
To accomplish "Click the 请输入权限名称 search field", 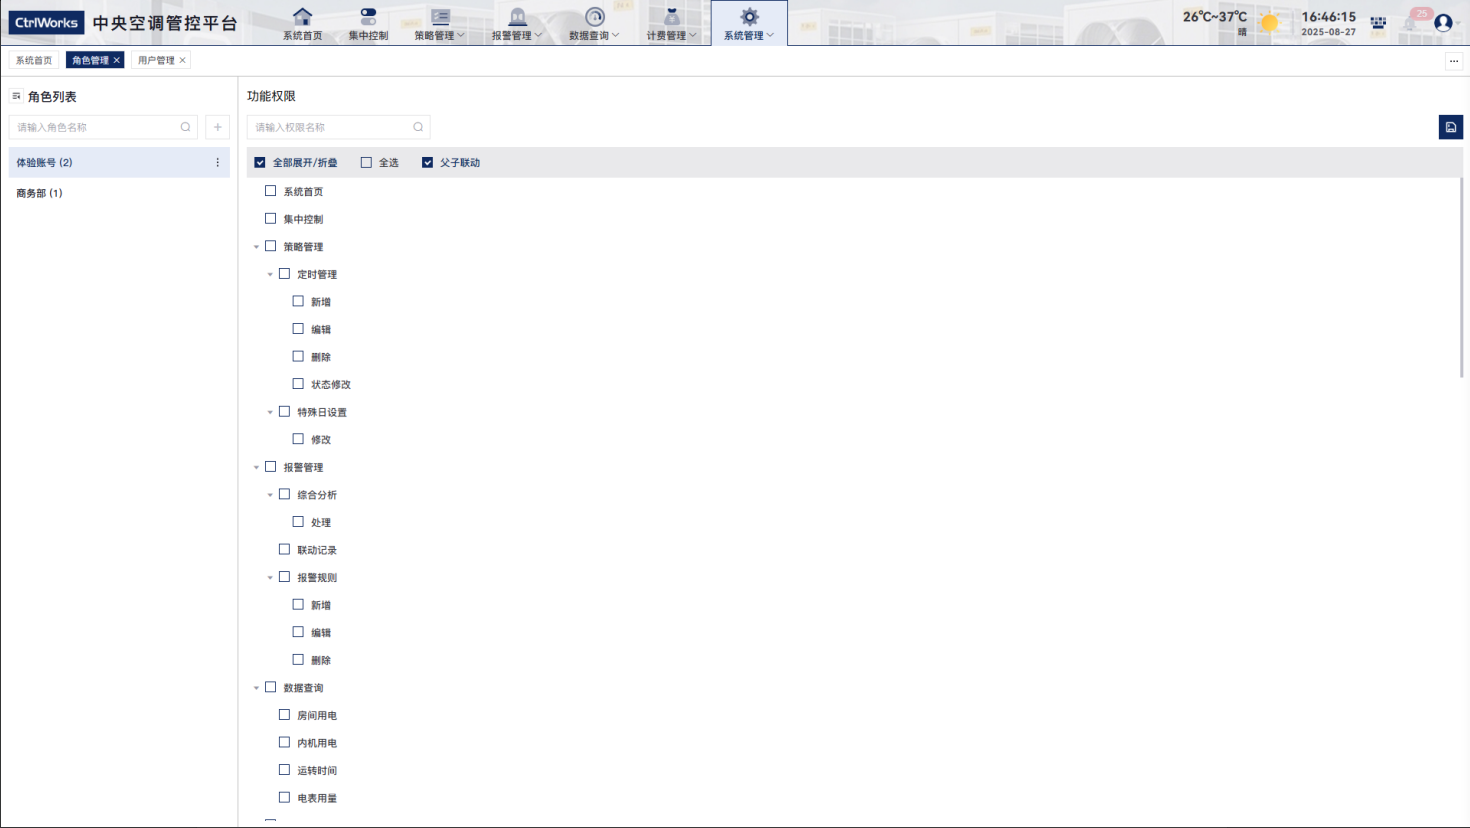I will 330,127.
